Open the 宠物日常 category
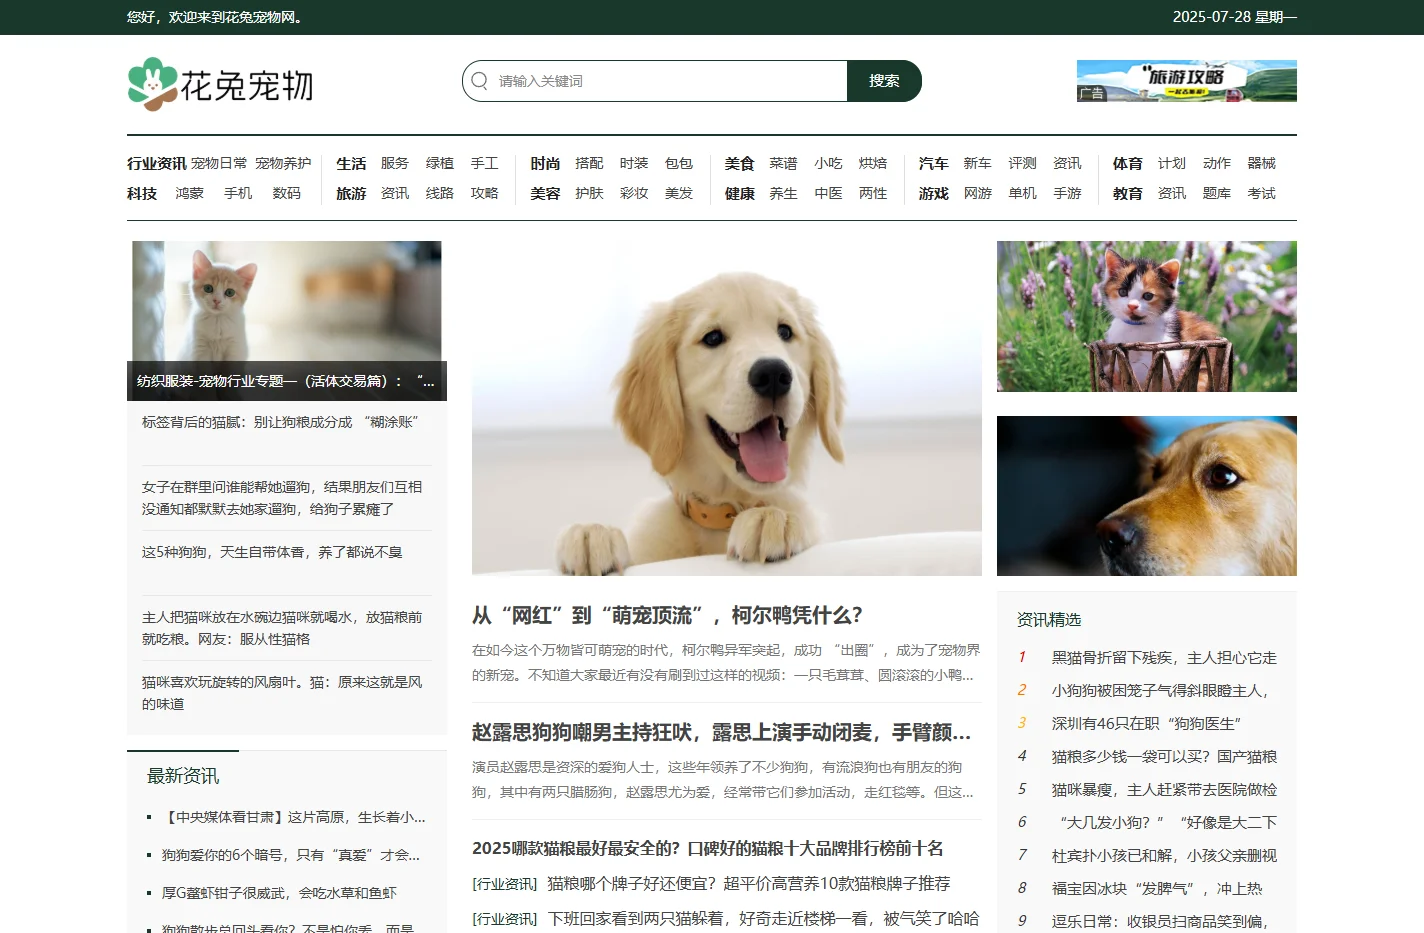This screenshot has width=1424, height=933. point(219,163)
